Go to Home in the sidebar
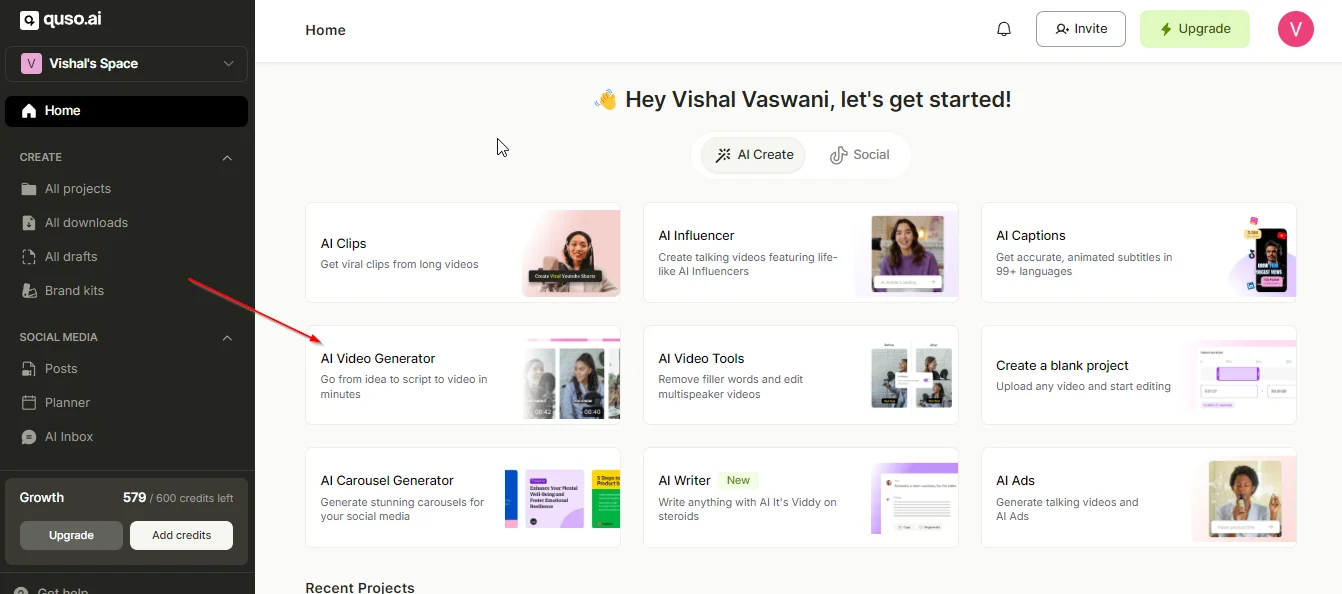 pos(126,111)
